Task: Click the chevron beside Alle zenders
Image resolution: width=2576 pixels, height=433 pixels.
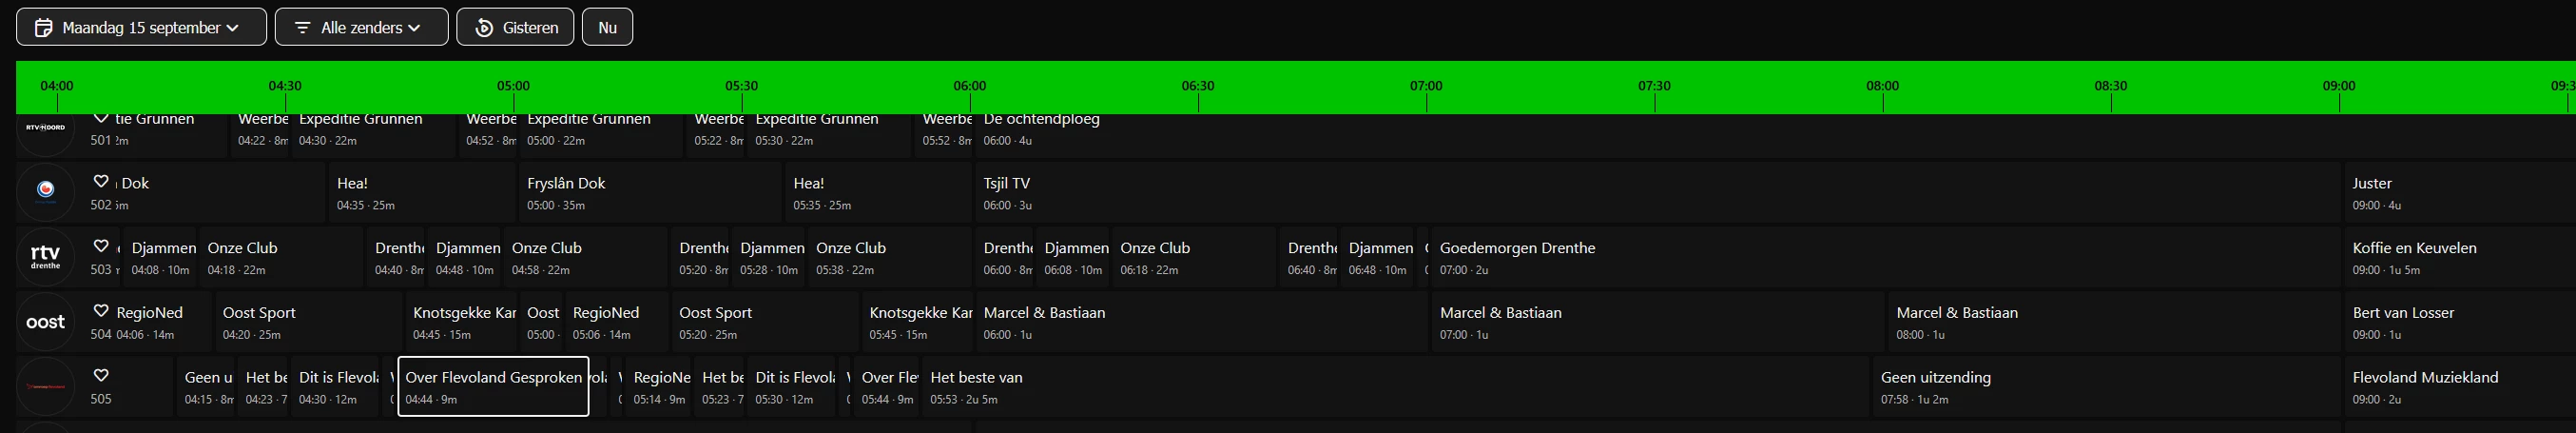Action: point(415,28)
